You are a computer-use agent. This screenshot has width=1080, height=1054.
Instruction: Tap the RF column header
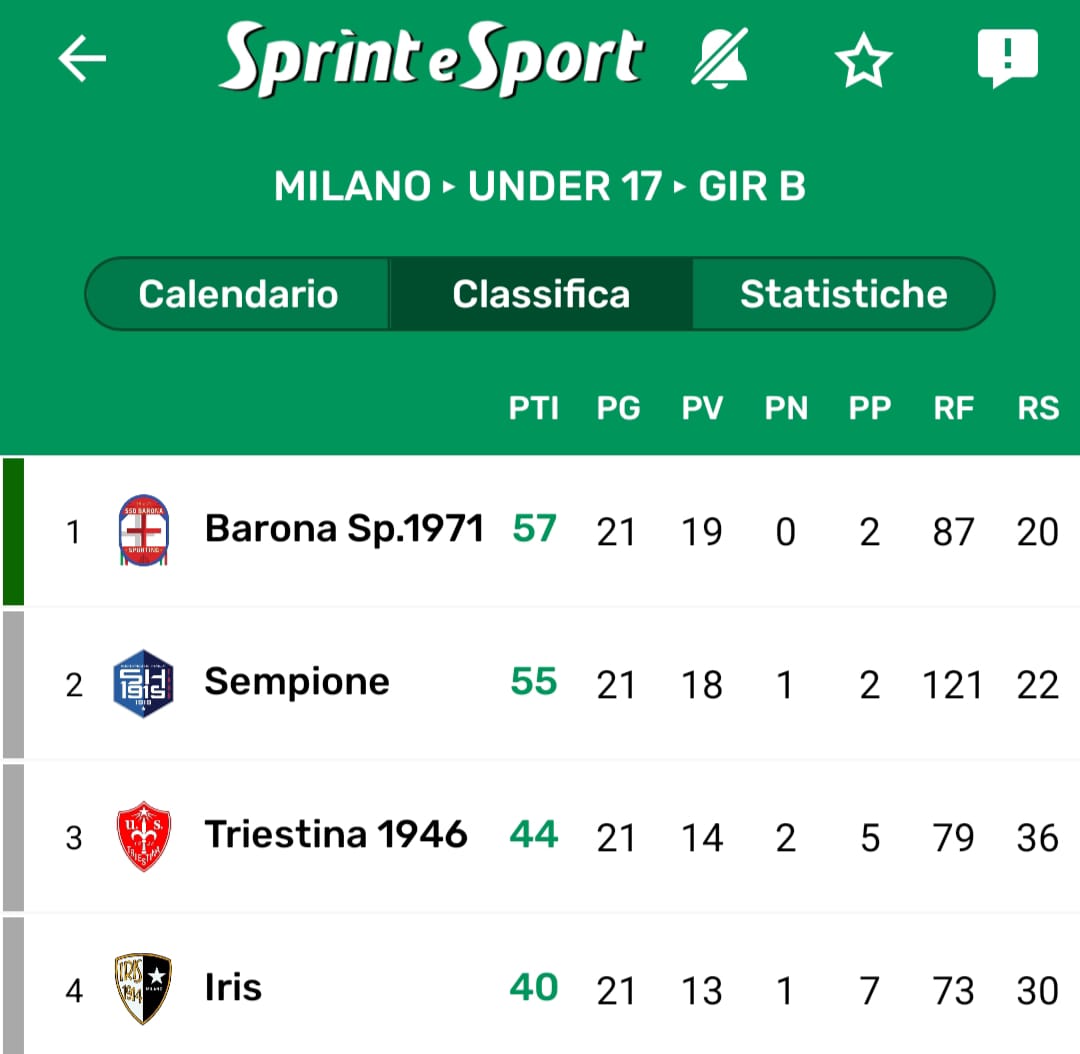coord(953,408)
